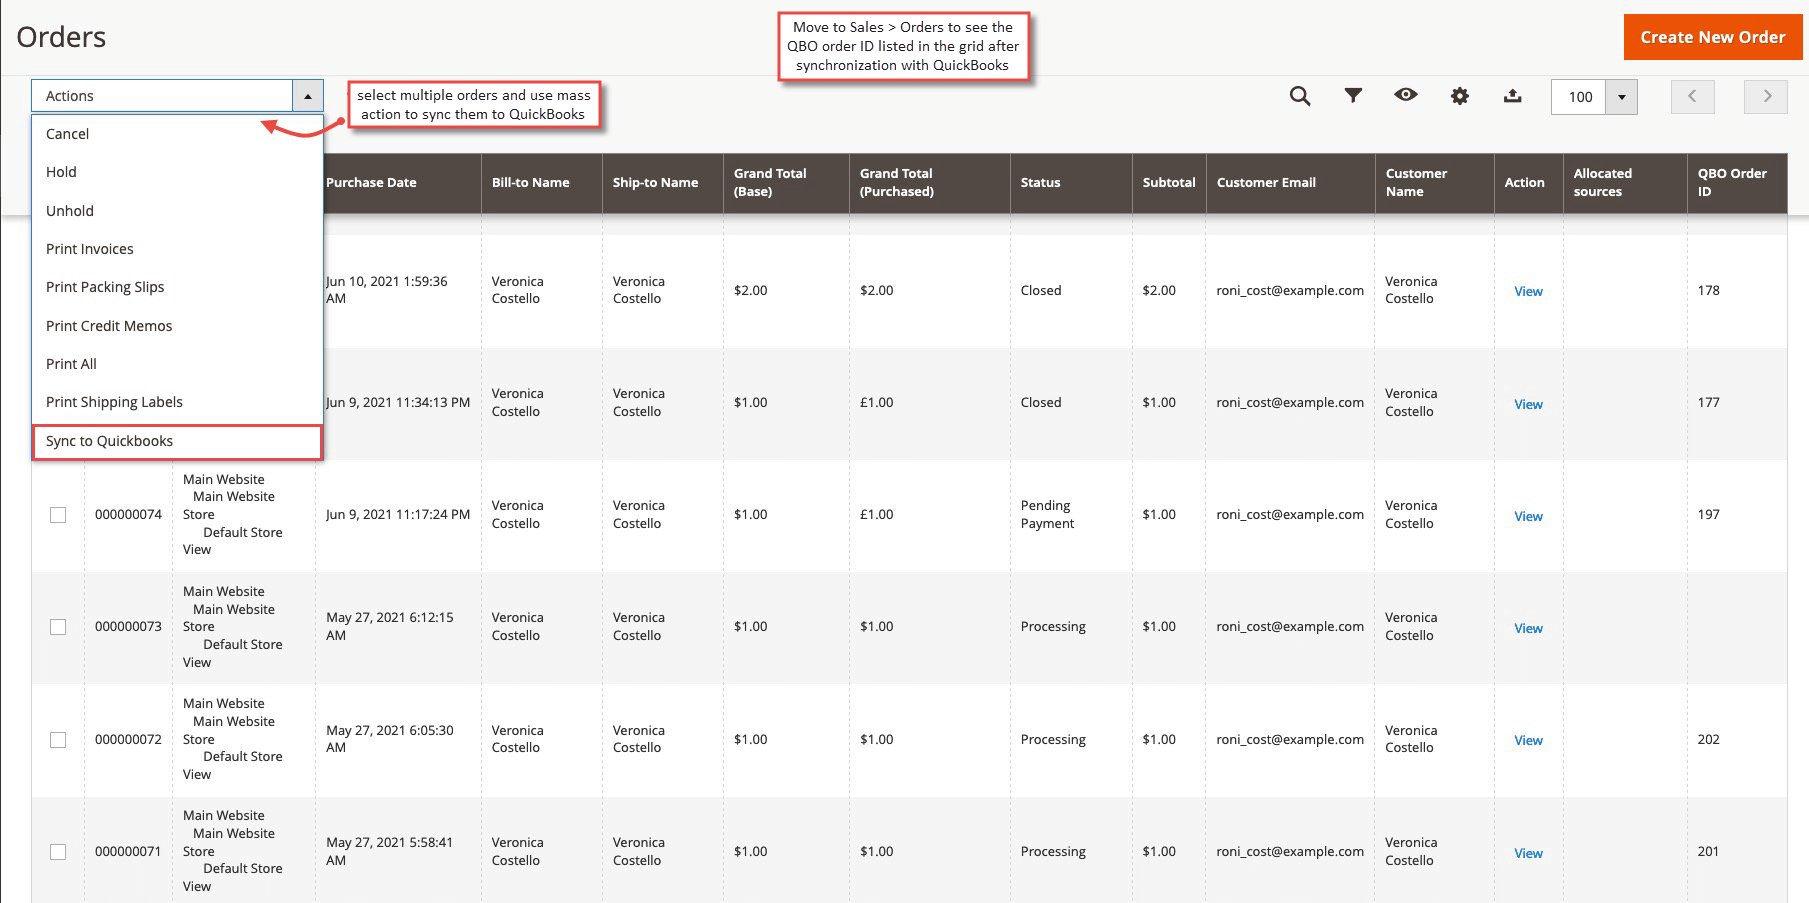Viewport: 1809px width, 903px height.
Task: Go to the previous page arrow
Action: (x=1693, y=96)
